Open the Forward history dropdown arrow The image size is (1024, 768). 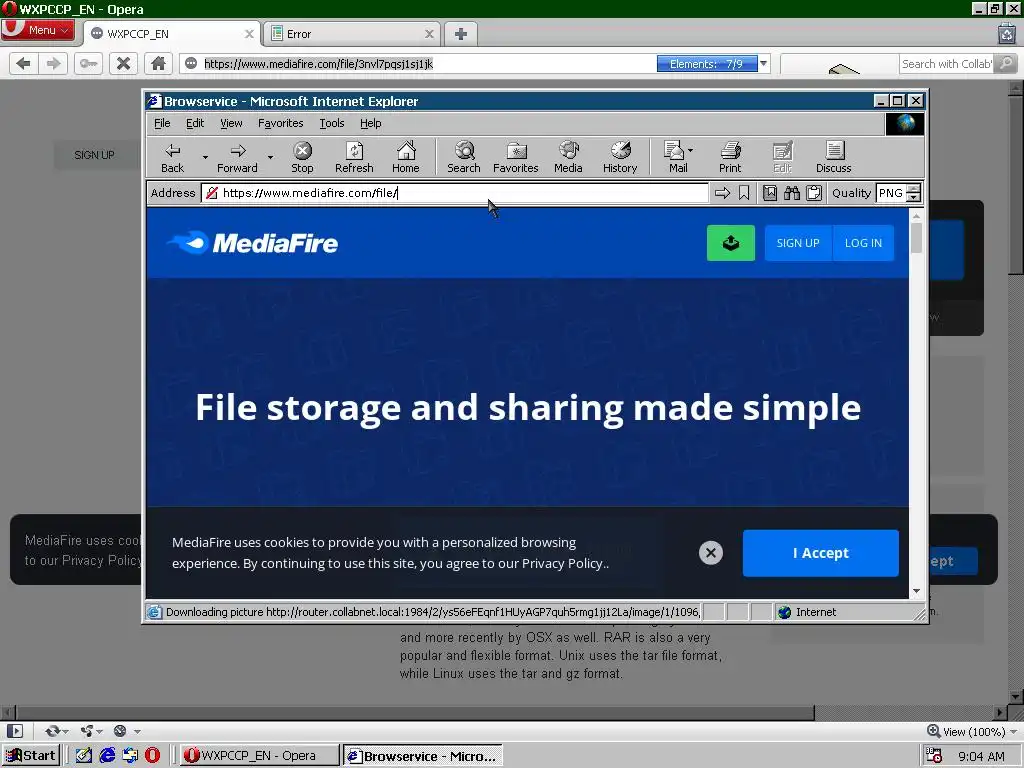[x=270, y=157]
